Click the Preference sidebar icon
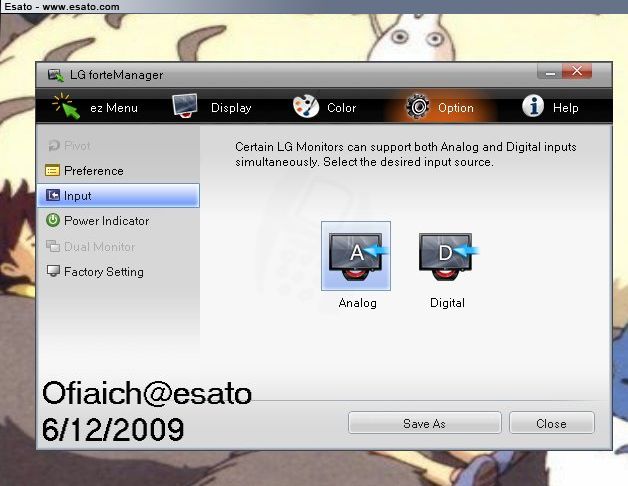628x486 pixels. click(x=52, y=171)
